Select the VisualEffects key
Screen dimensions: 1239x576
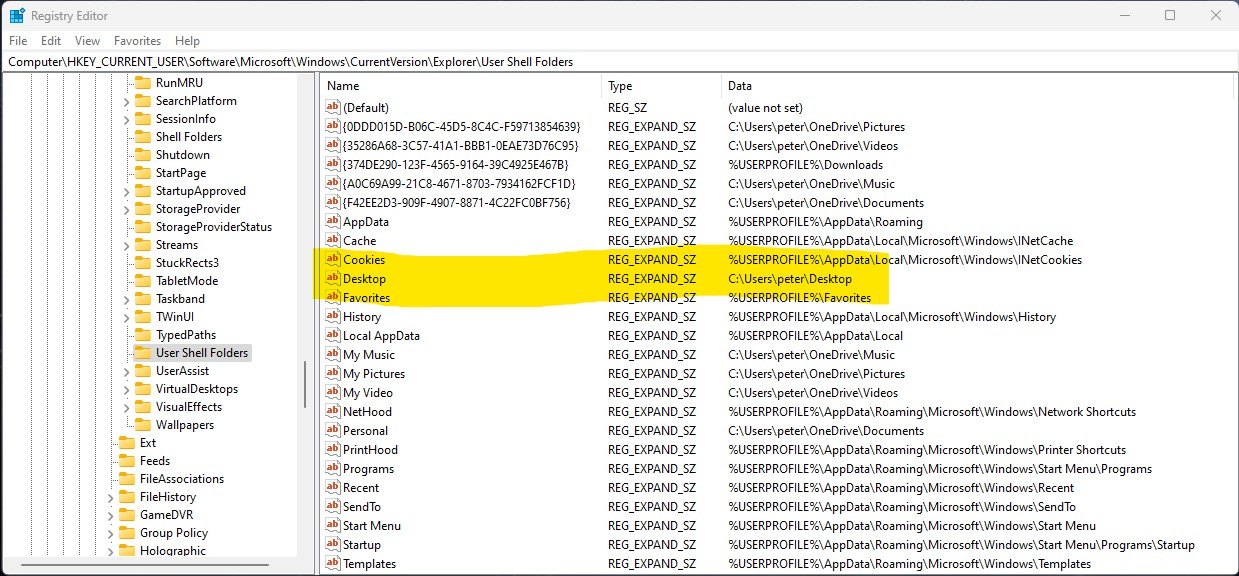(x=189, y=407)
